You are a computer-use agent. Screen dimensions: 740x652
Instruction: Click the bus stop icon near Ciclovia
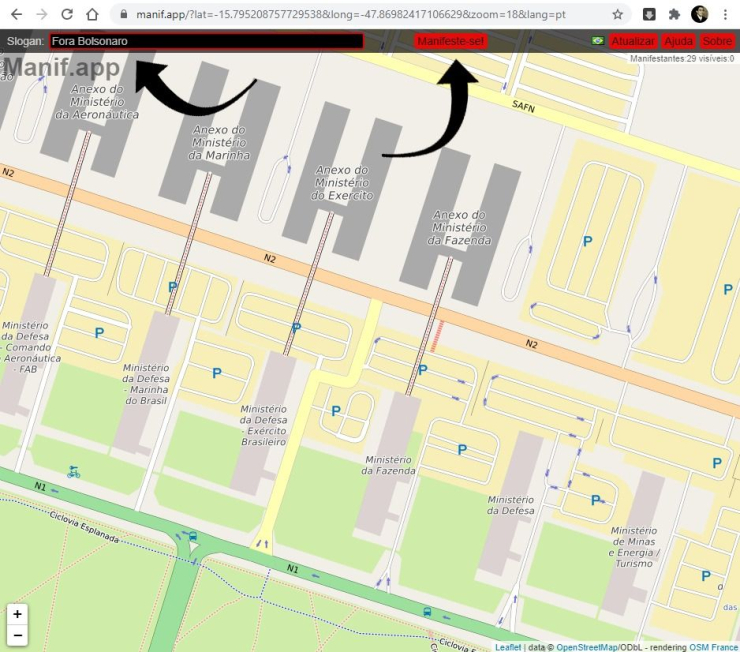tap(427, 611)
